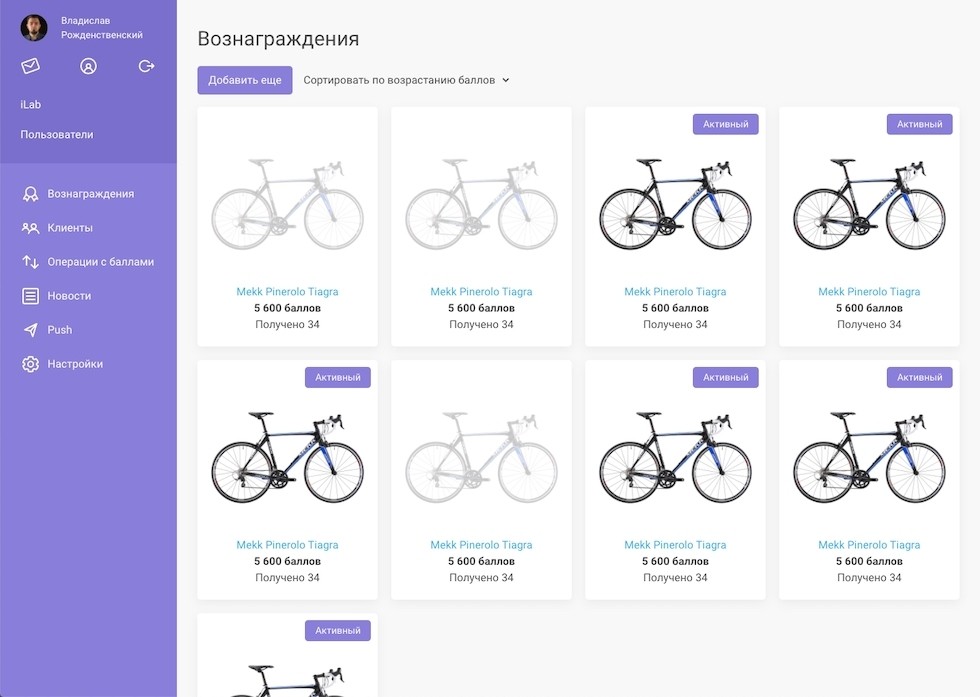Screen dimensions: 980x697
Task: Open the Пользователи sidebar section
Action: click(57, 134)
